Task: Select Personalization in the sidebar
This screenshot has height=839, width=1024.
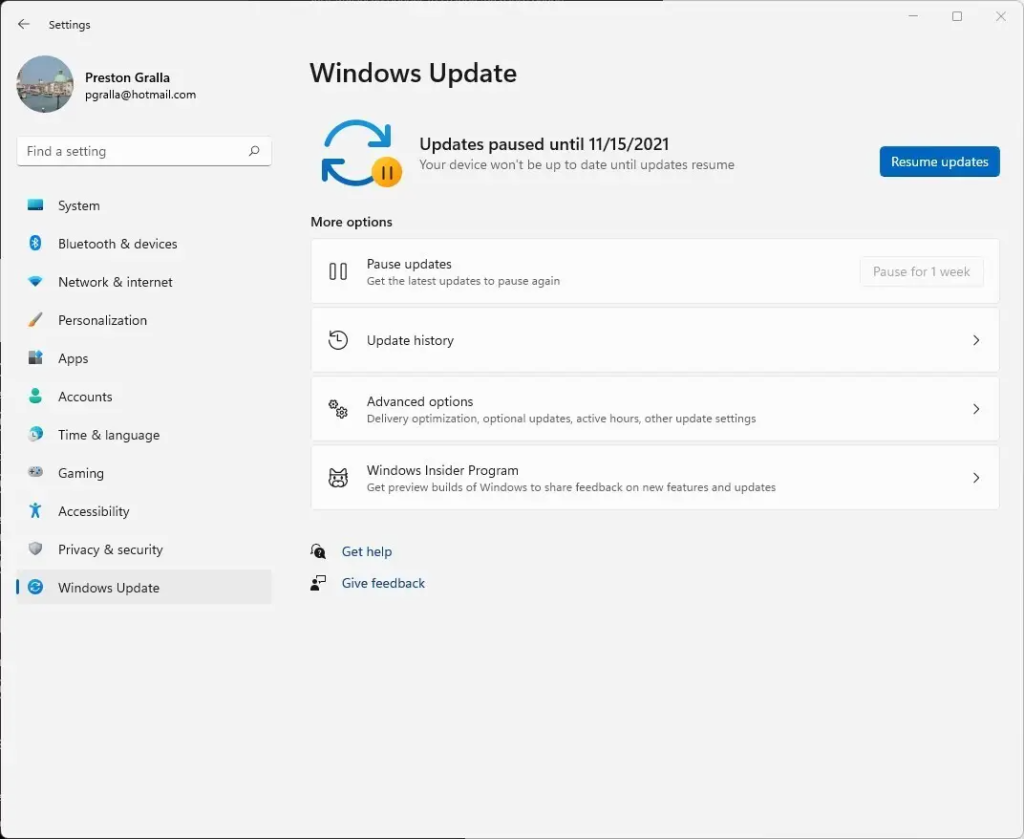Action: click(x=103, y=320)
